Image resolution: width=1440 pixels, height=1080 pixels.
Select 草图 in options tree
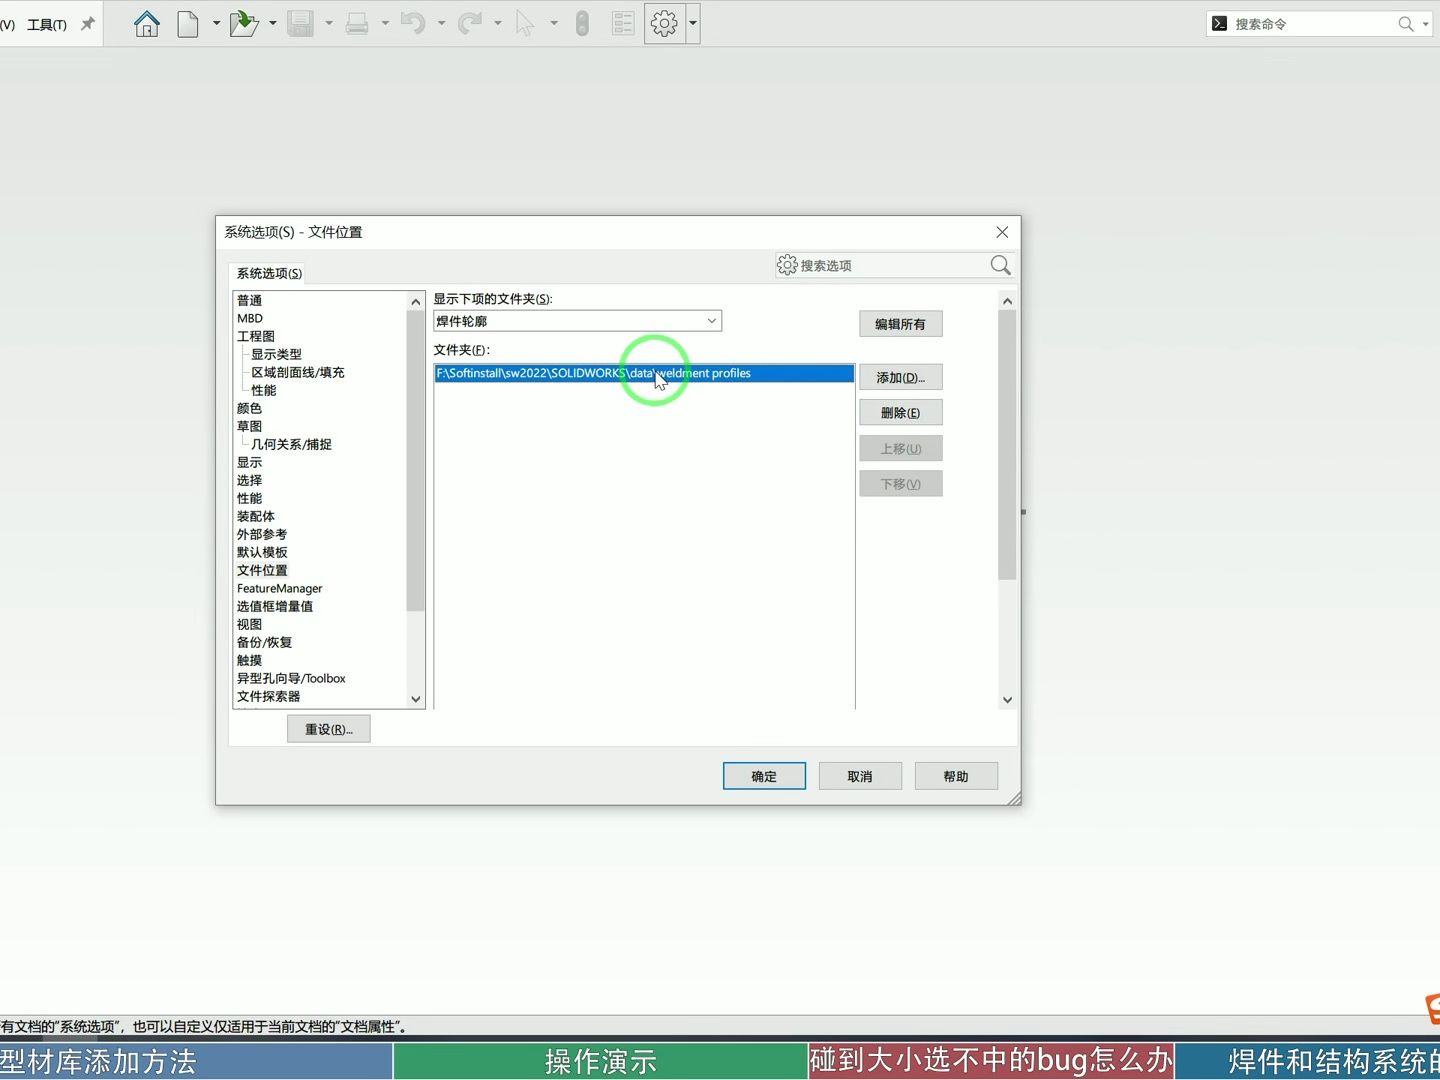coord(249,426)
